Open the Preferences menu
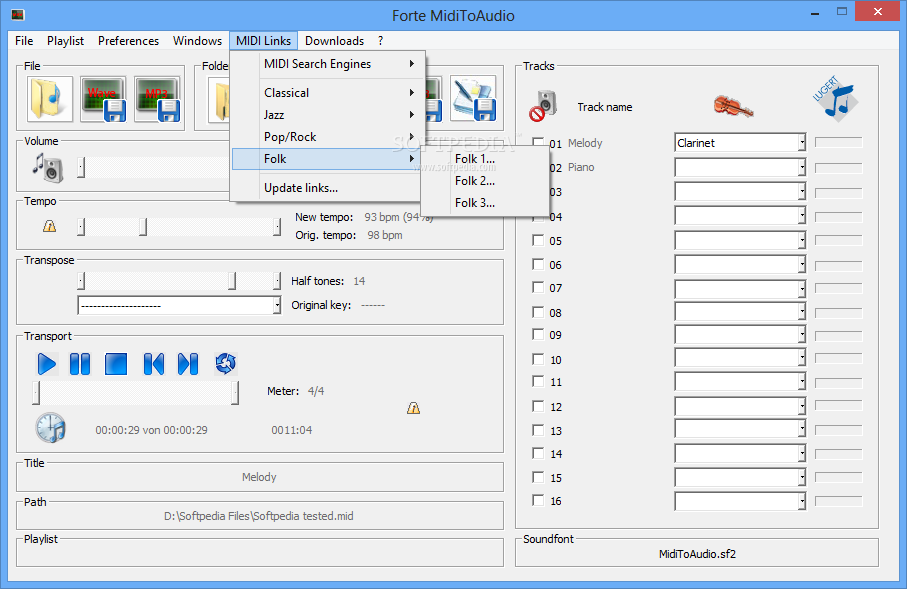The image size is (907, 589). pos(128,41)
